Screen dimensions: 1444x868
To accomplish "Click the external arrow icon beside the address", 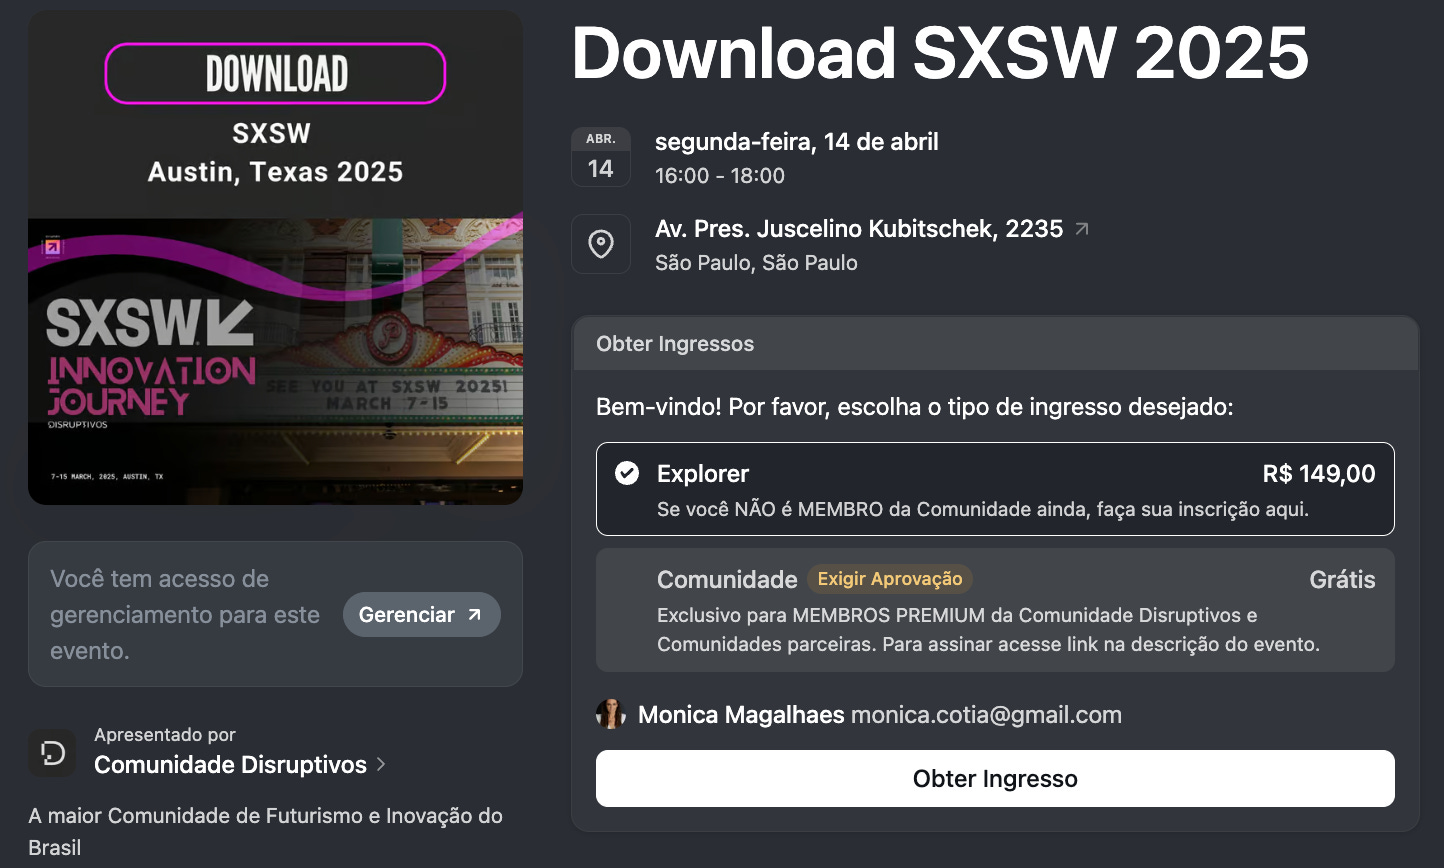I will pos(1081,229).
